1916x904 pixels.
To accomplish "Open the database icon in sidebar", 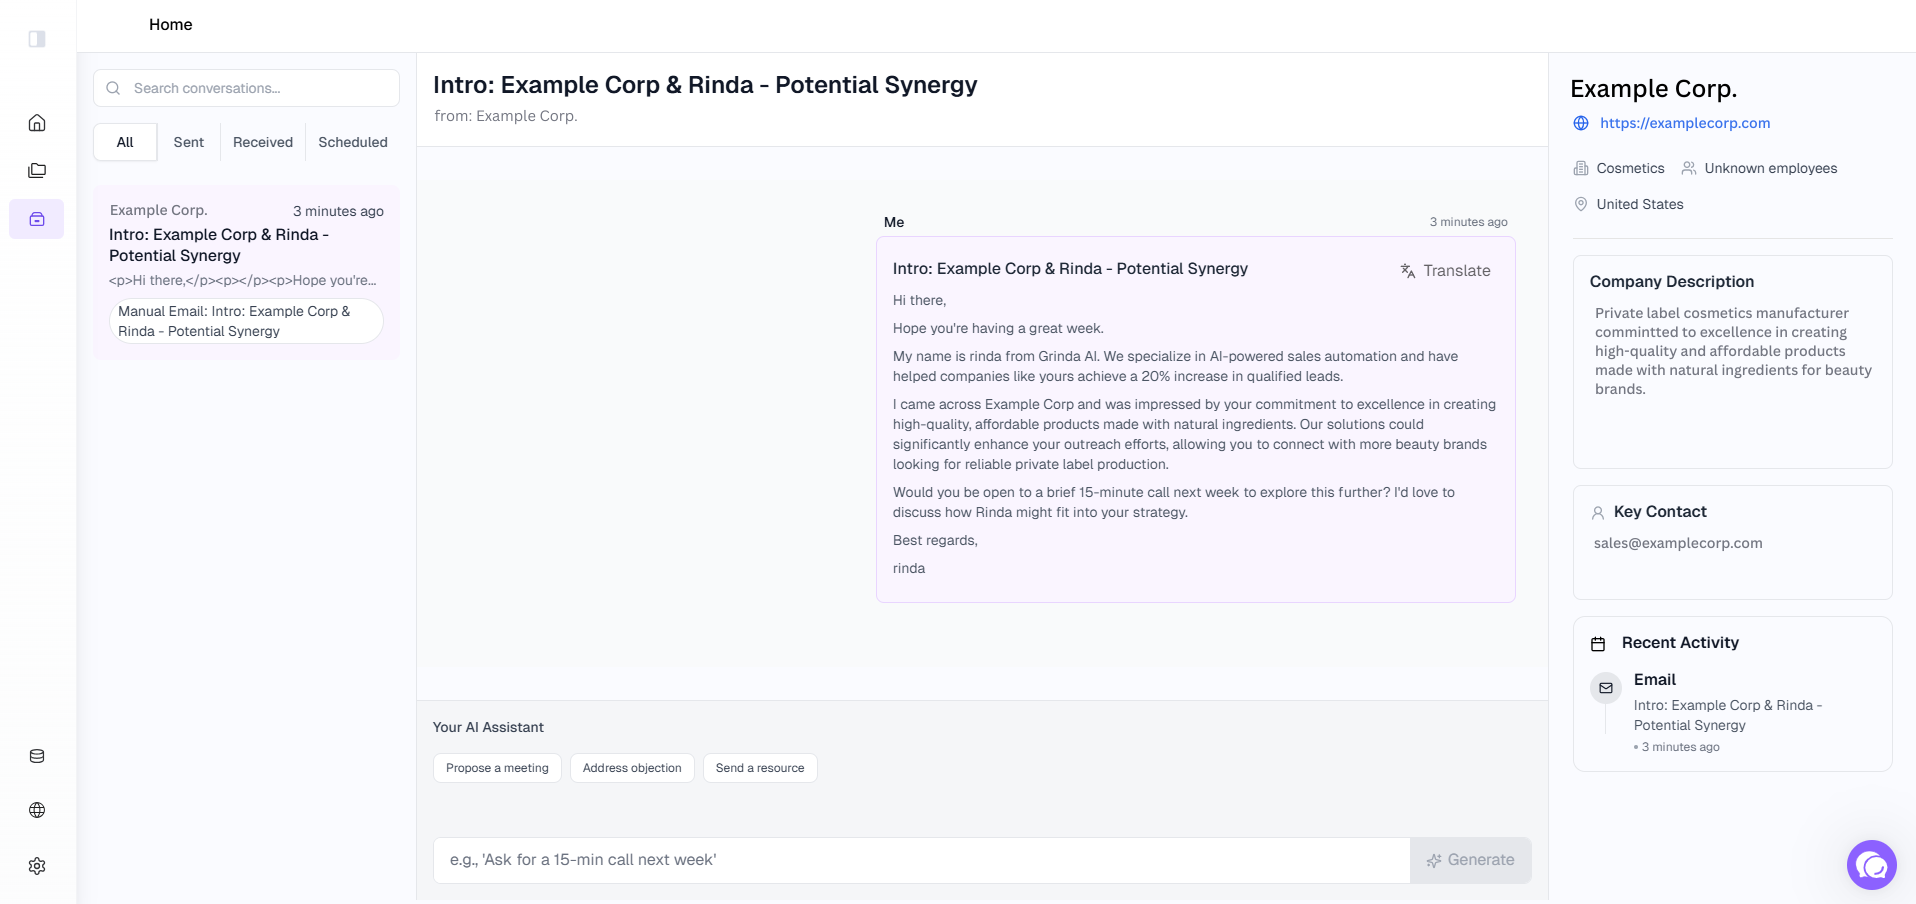I will tap(37, 756).
